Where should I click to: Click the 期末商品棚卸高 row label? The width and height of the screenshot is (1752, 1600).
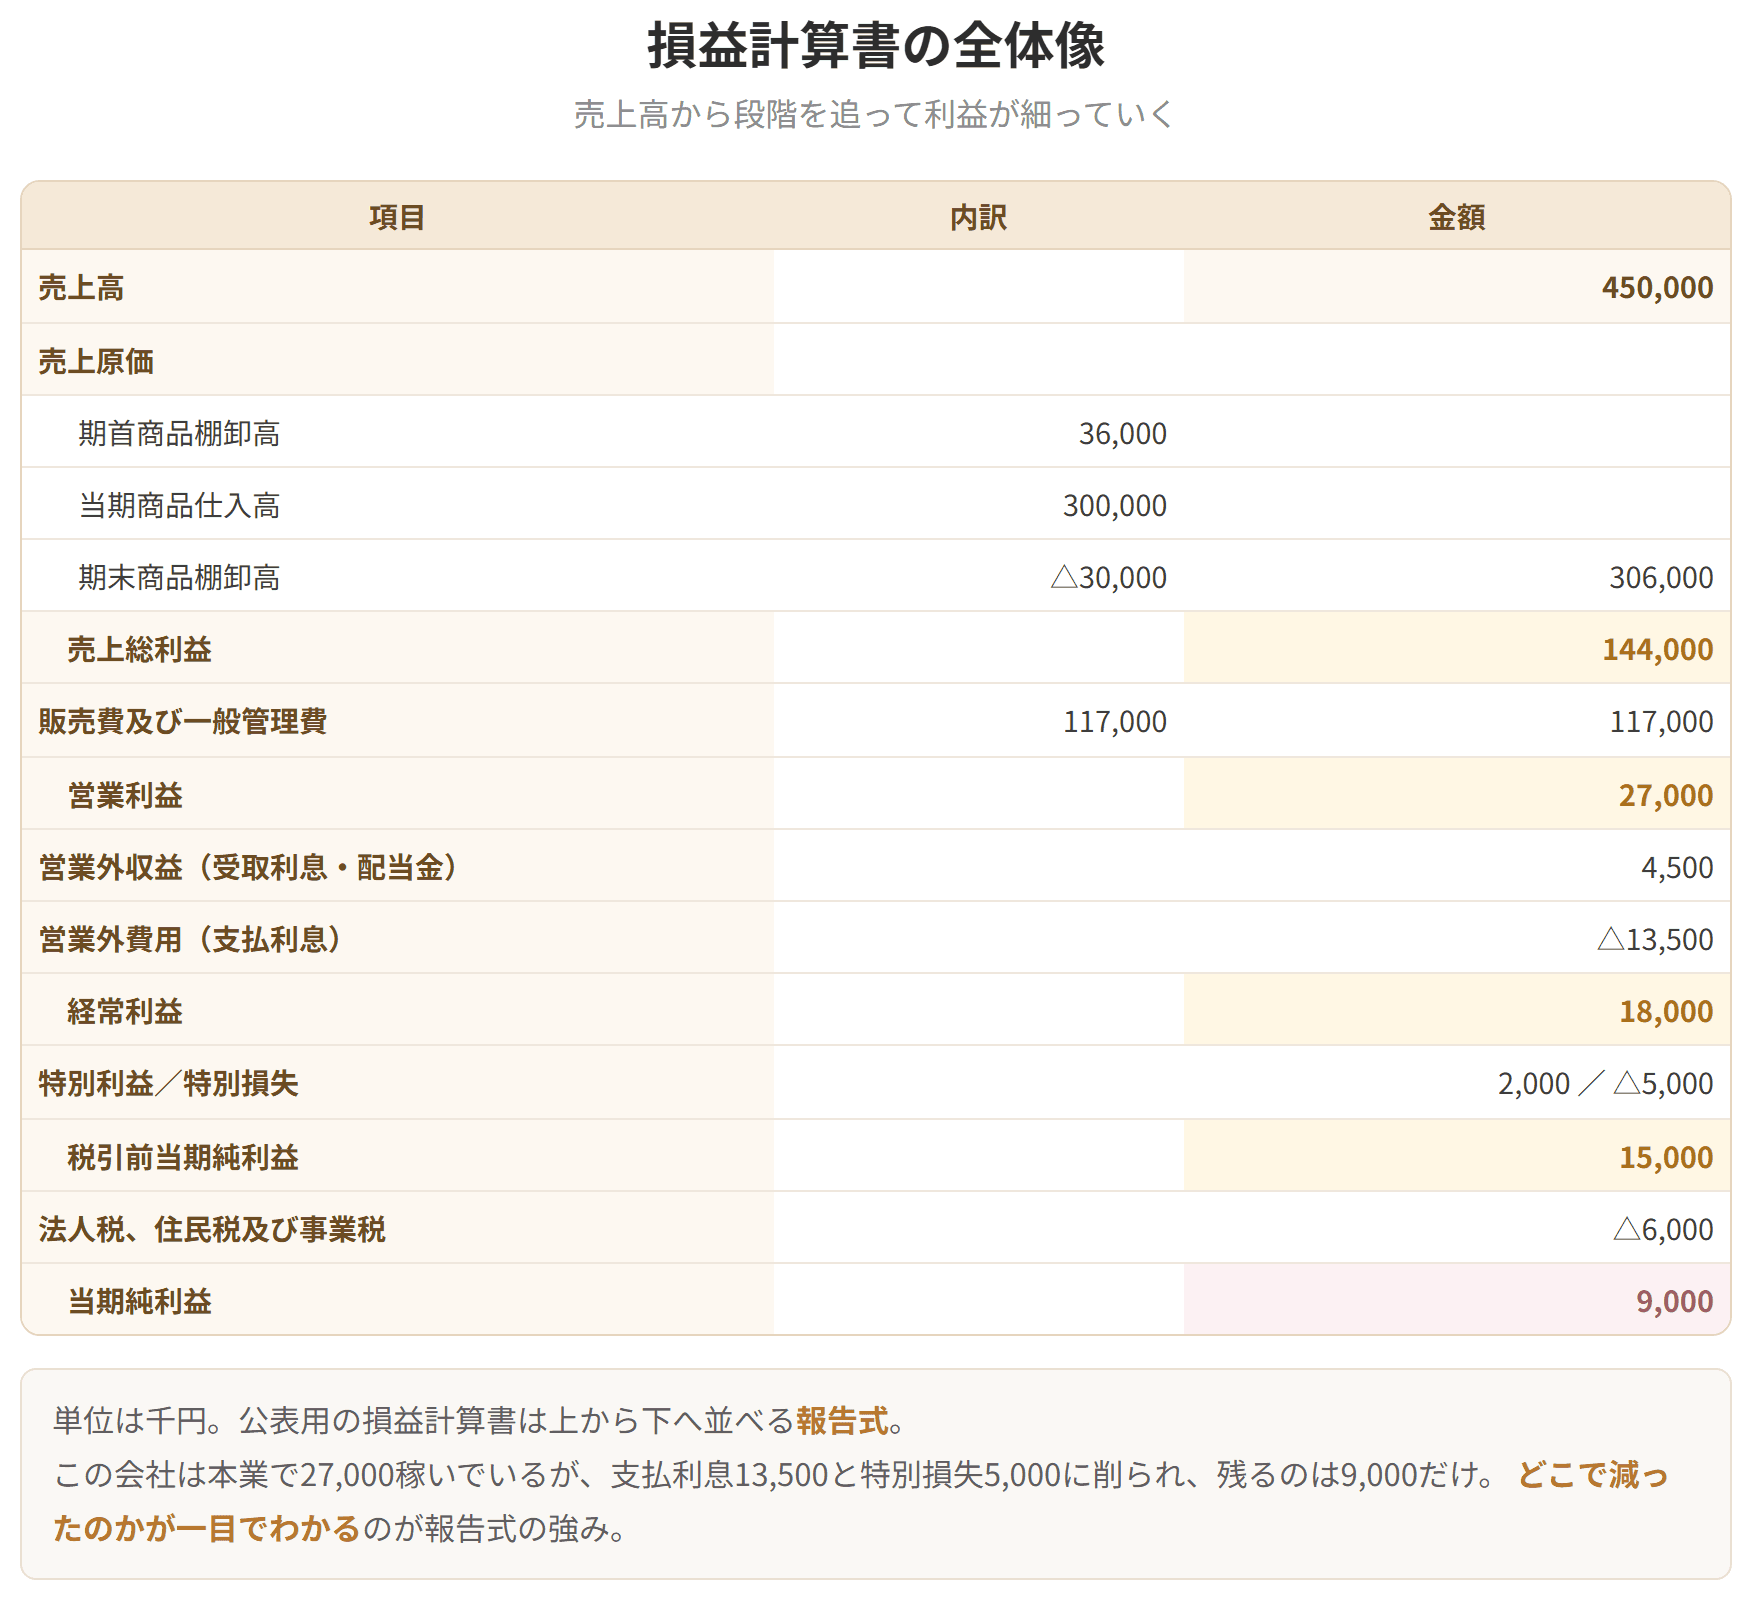tap(179, 577)
